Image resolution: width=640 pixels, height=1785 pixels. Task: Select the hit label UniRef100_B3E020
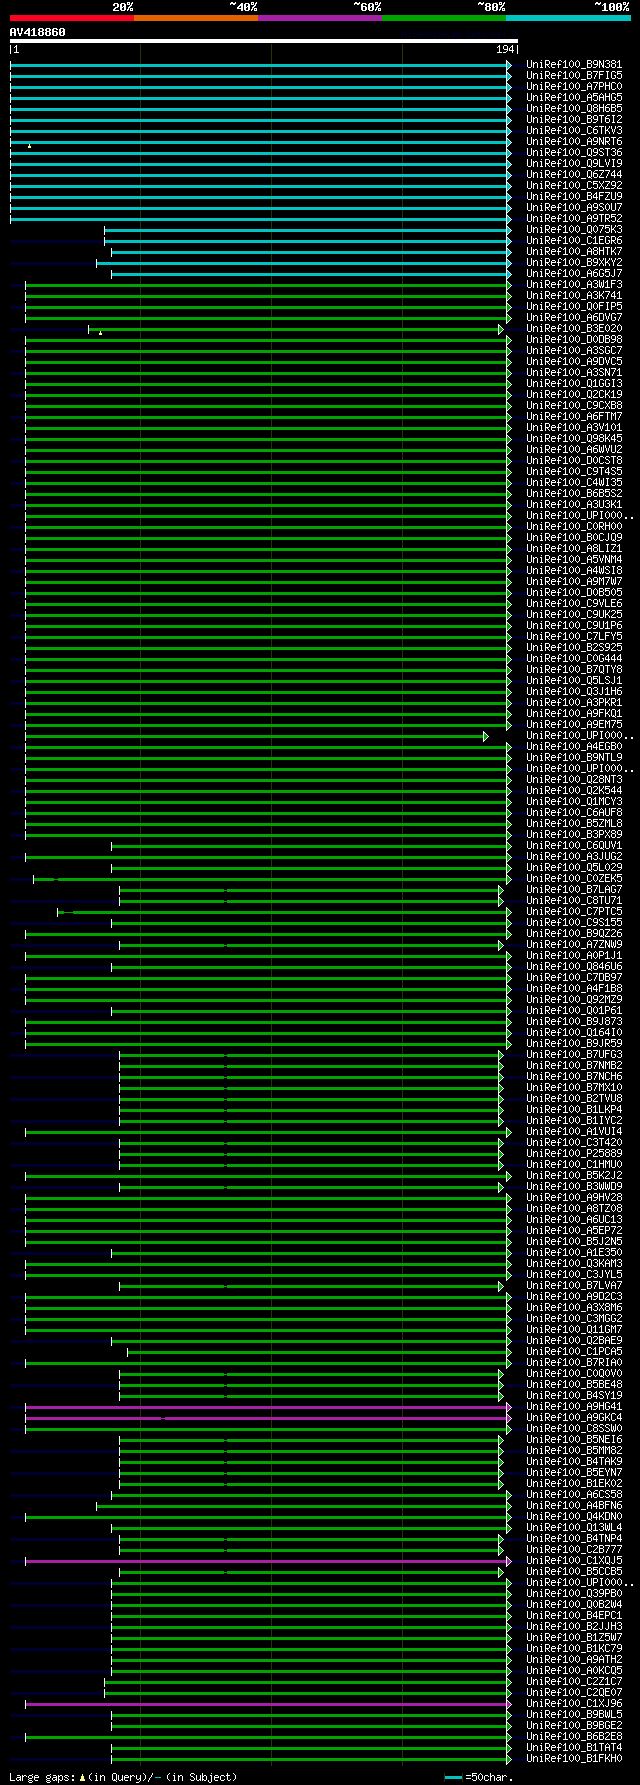[x=574, y=328]
